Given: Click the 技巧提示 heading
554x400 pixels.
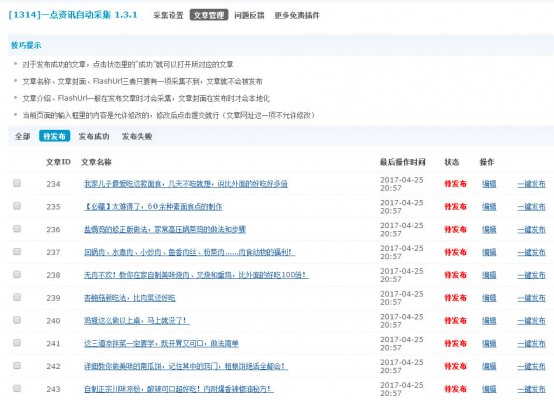Looking at the screenshot, I should (x=26, y=45).
